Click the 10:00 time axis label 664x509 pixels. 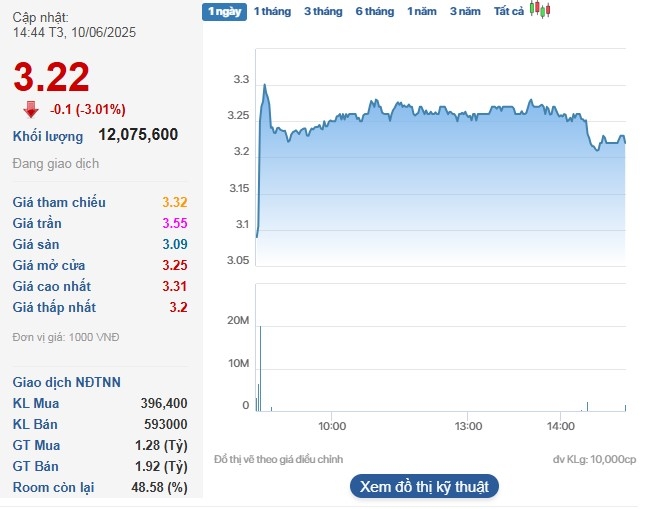[332, 427]
